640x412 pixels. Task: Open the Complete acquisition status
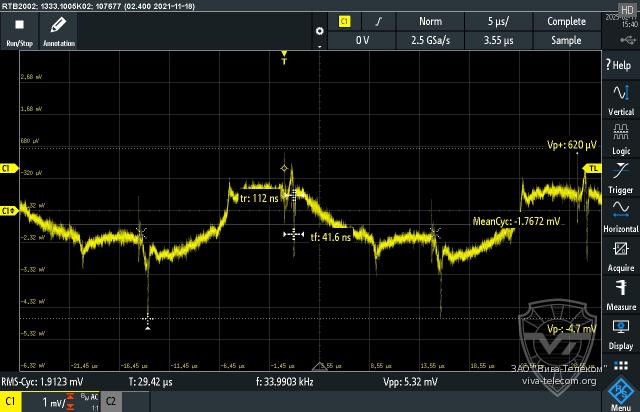point(567,21)
